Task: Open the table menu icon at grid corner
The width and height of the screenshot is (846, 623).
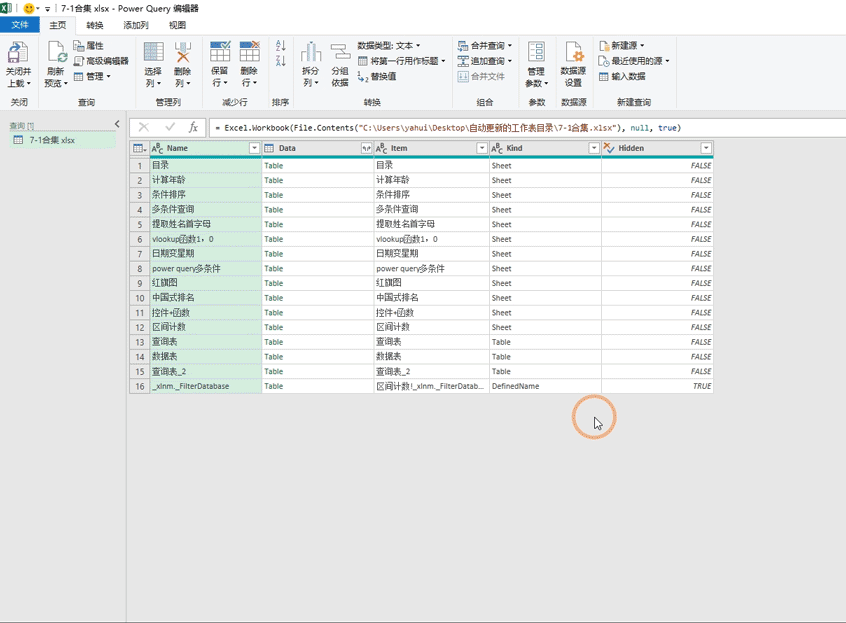Action: tap(140, 148)
